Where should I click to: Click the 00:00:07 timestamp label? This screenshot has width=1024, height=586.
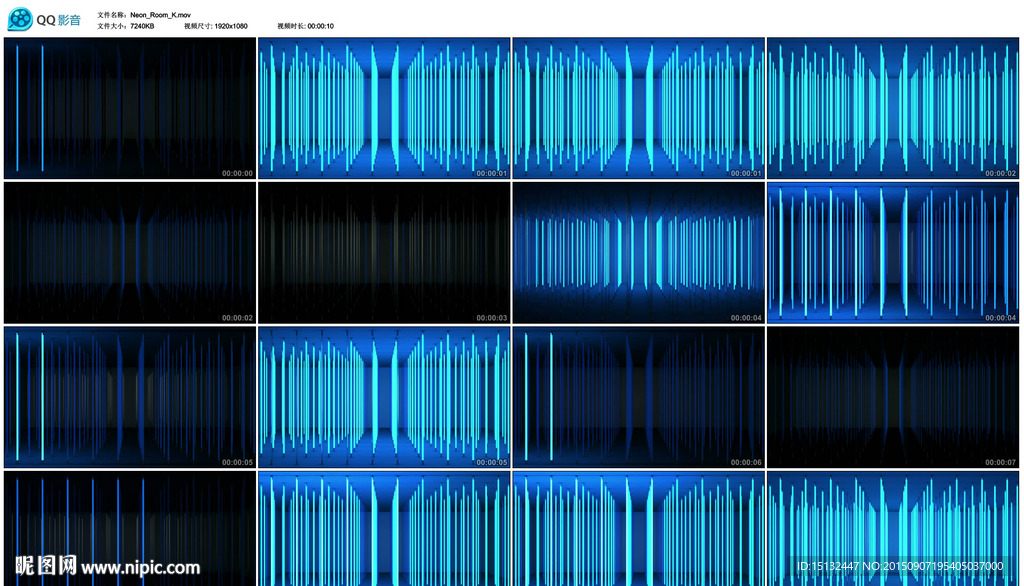point(1000,462)
